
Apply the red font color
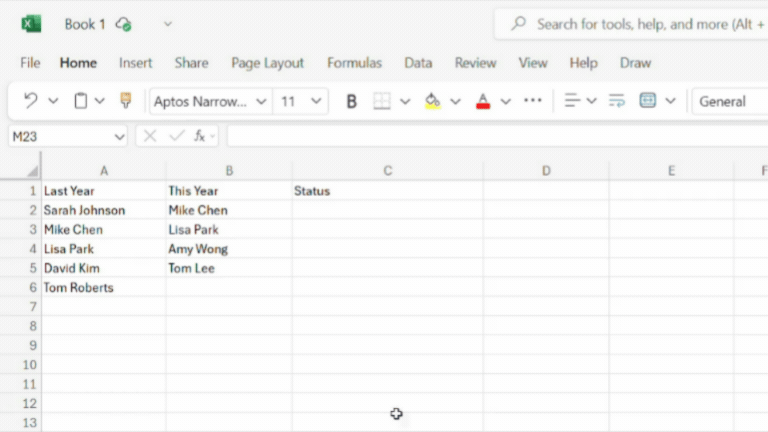point(483,101)
